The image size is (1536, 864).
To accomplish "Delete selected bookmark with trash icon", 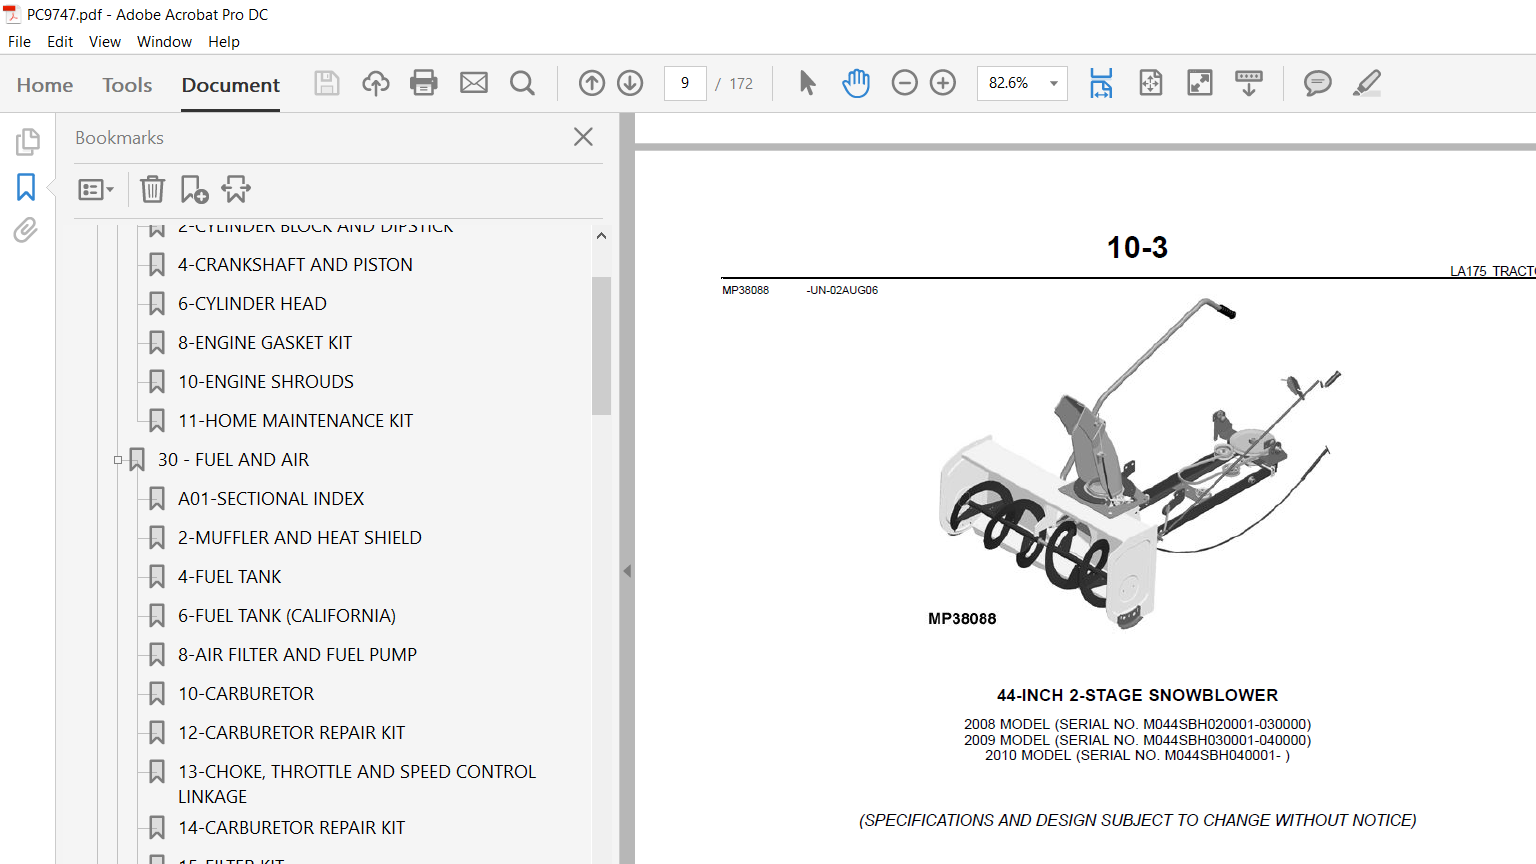I will pos(152,189).
